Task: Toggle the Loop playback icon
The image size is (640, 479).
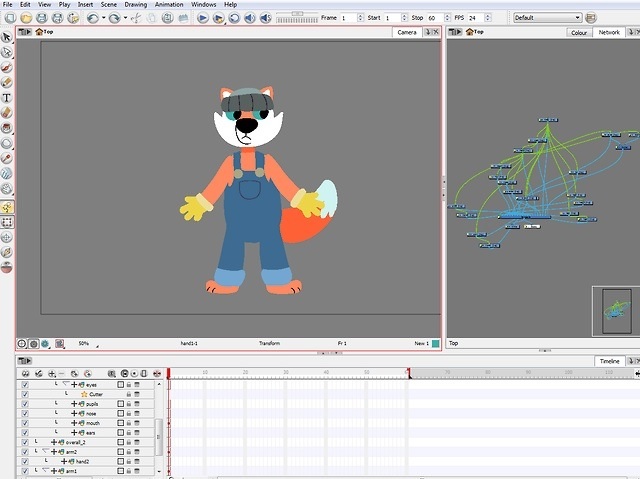Action: 234,18
